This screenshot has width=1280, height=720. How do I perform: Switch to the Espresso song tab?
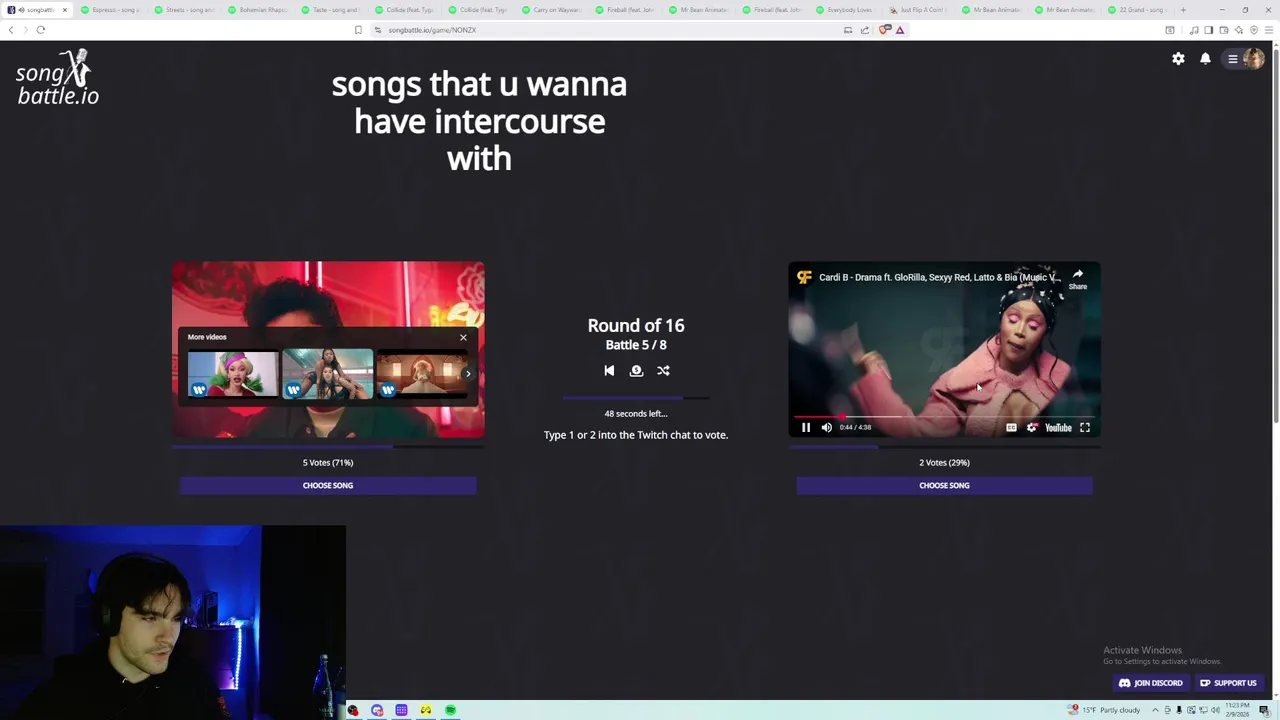coord(110,10)
